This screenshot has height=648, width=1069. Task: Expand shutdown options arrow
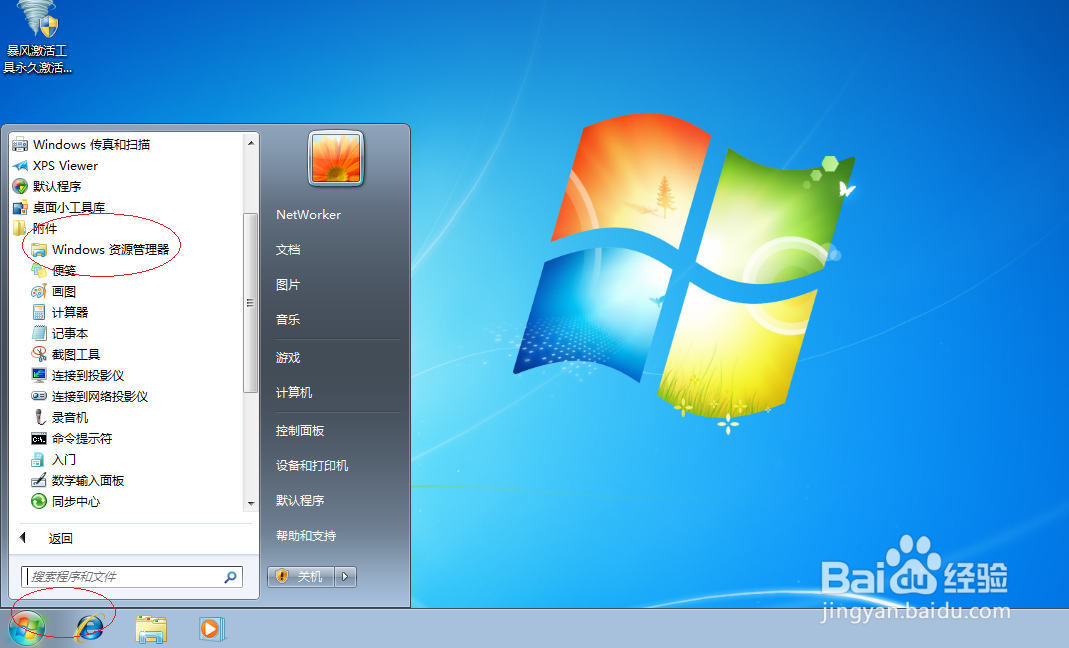pos(345,576)
